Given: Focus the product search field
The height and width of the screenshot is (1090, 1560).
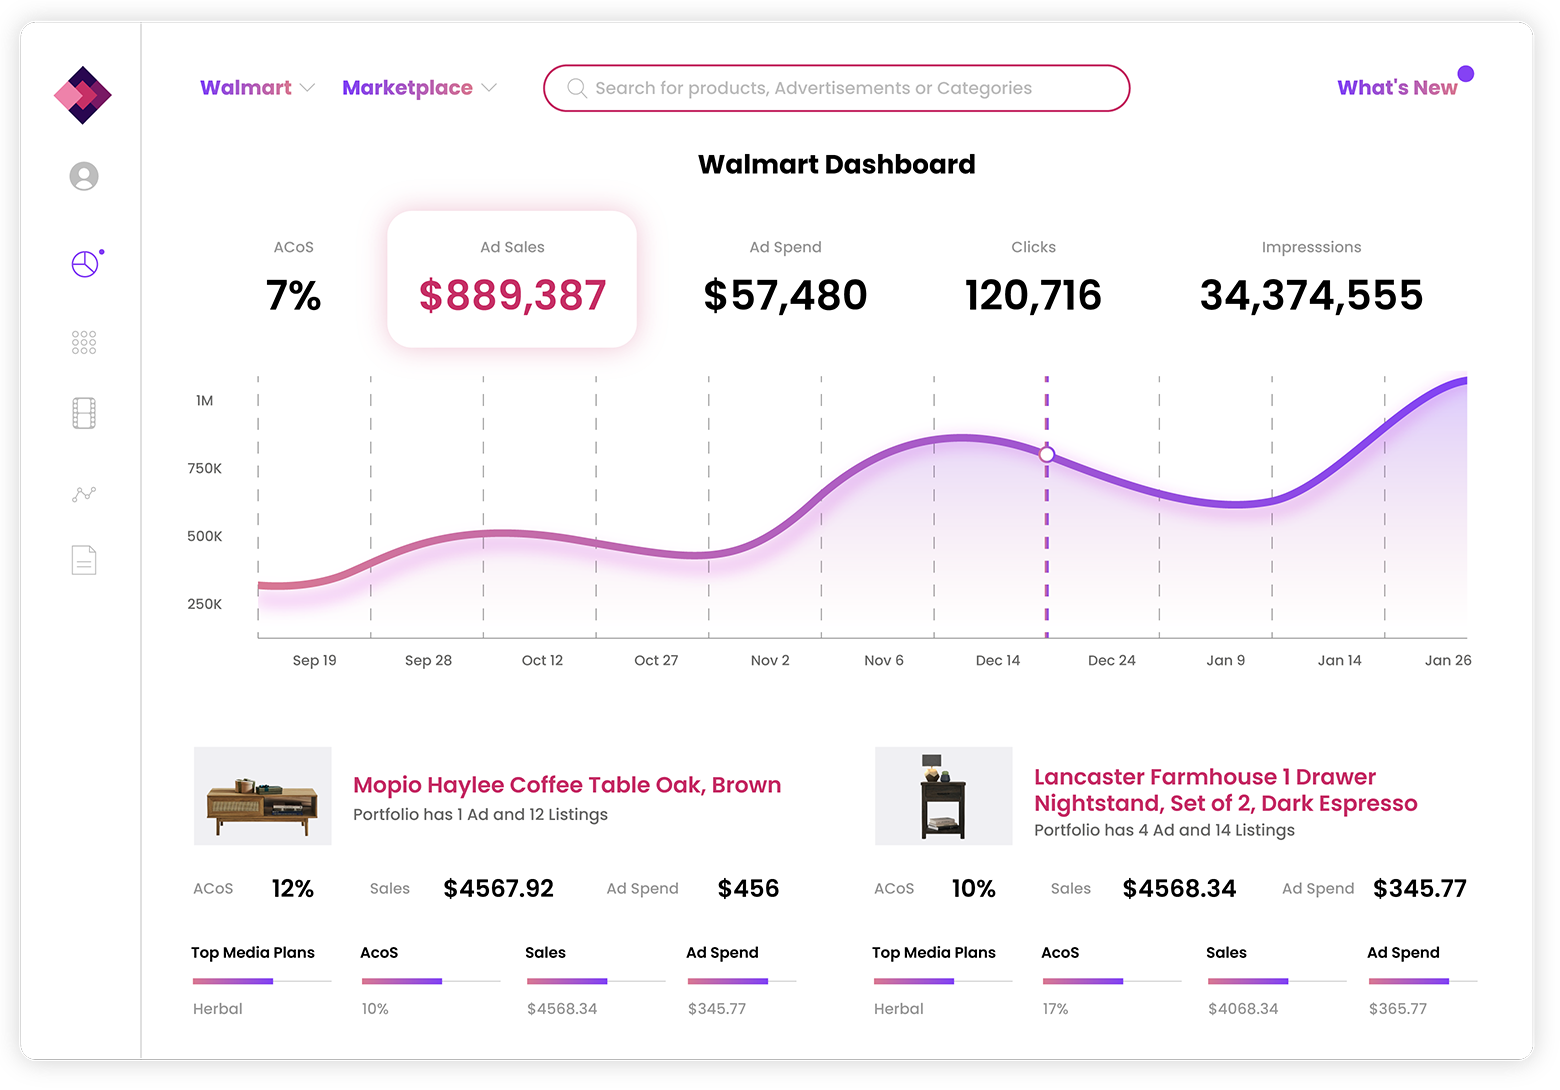Looking at the screenshot, I should pos(837,88).
